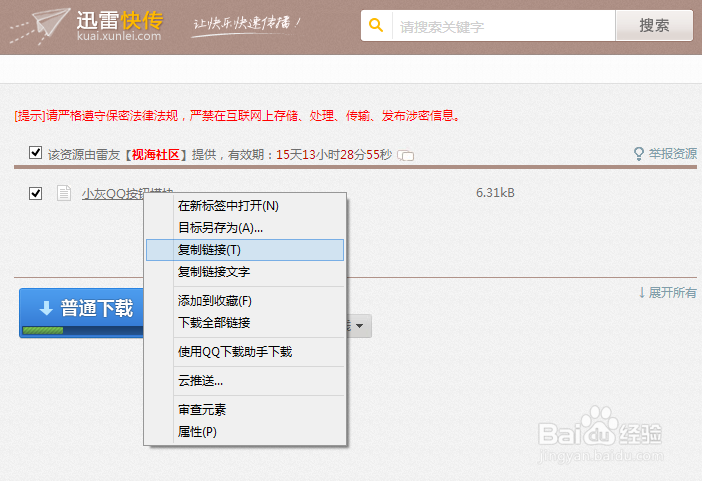This screenshot has width=702, height=481.
Task: Toggle the checkbox next to 该资源由雷友
Action: [35, 153]
